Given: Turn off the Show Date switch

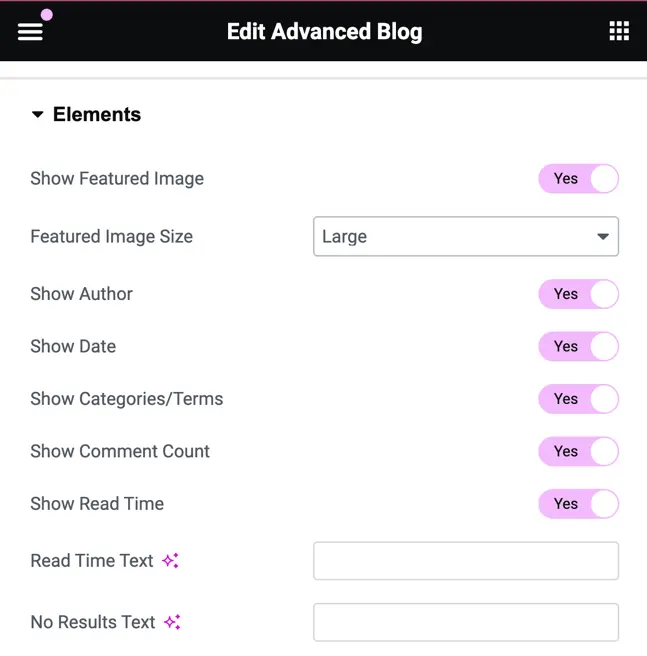Looking at the screenshot, I should 578,346.
